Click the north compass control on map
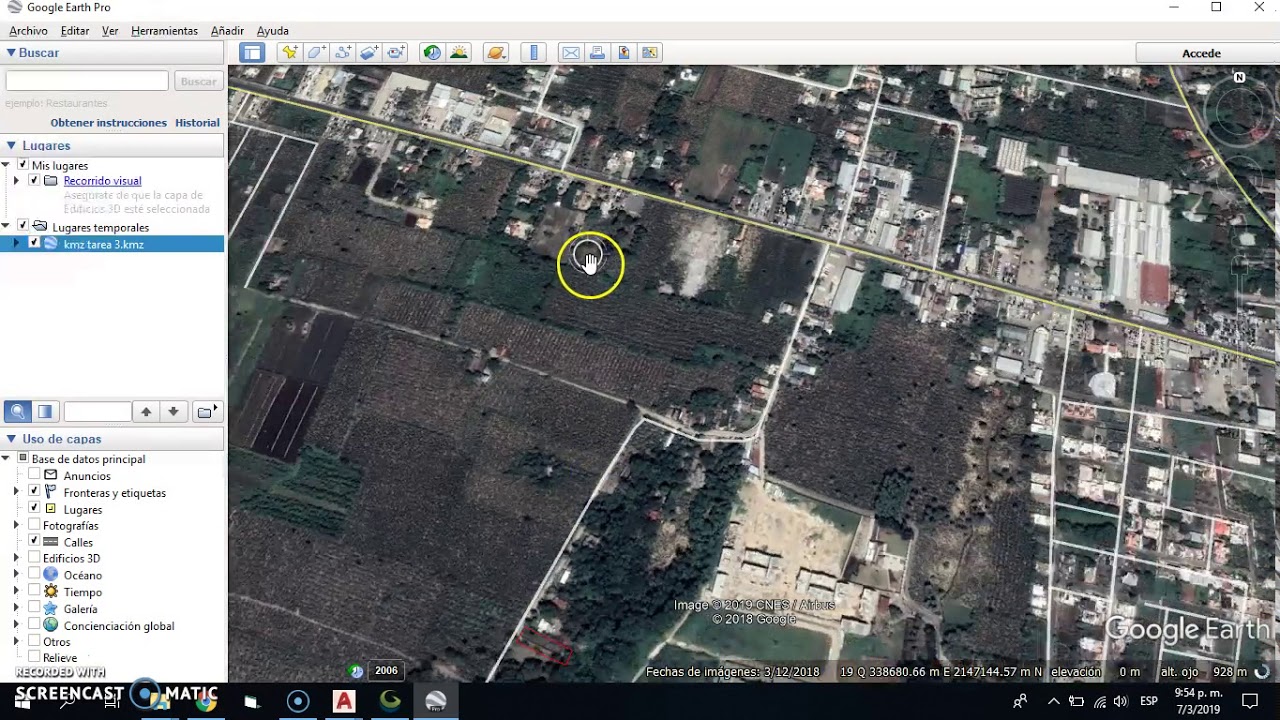The height and width of the screenshot is (720, 1280). 1240,77
